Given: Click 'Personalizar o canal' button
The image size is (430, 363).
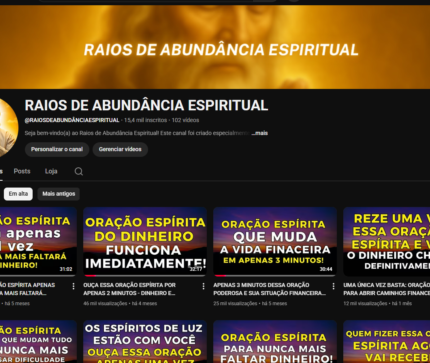Looking at the screenshot, I should coord(57,149).
